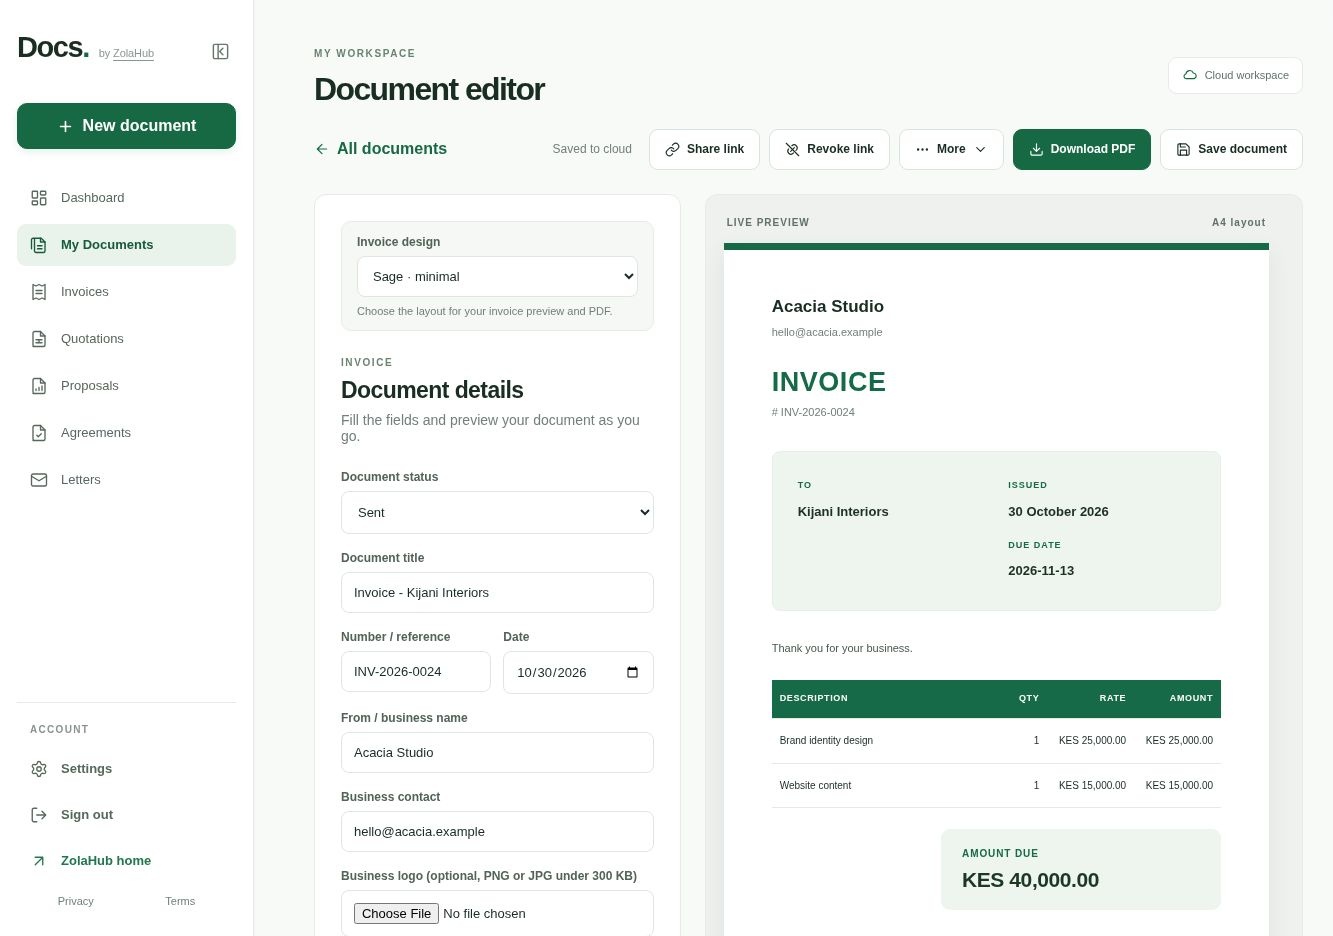Click the Number / reference input
1333x936 pixels.
point(416,672)
